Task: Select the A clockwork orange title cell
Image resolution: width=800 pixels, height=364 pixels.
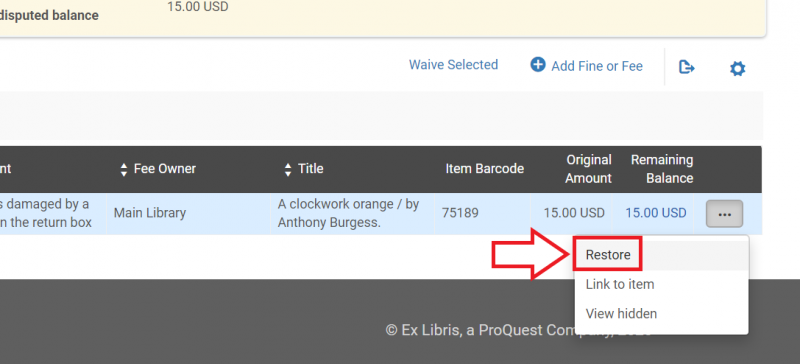Action: click(x=352, y=214)
